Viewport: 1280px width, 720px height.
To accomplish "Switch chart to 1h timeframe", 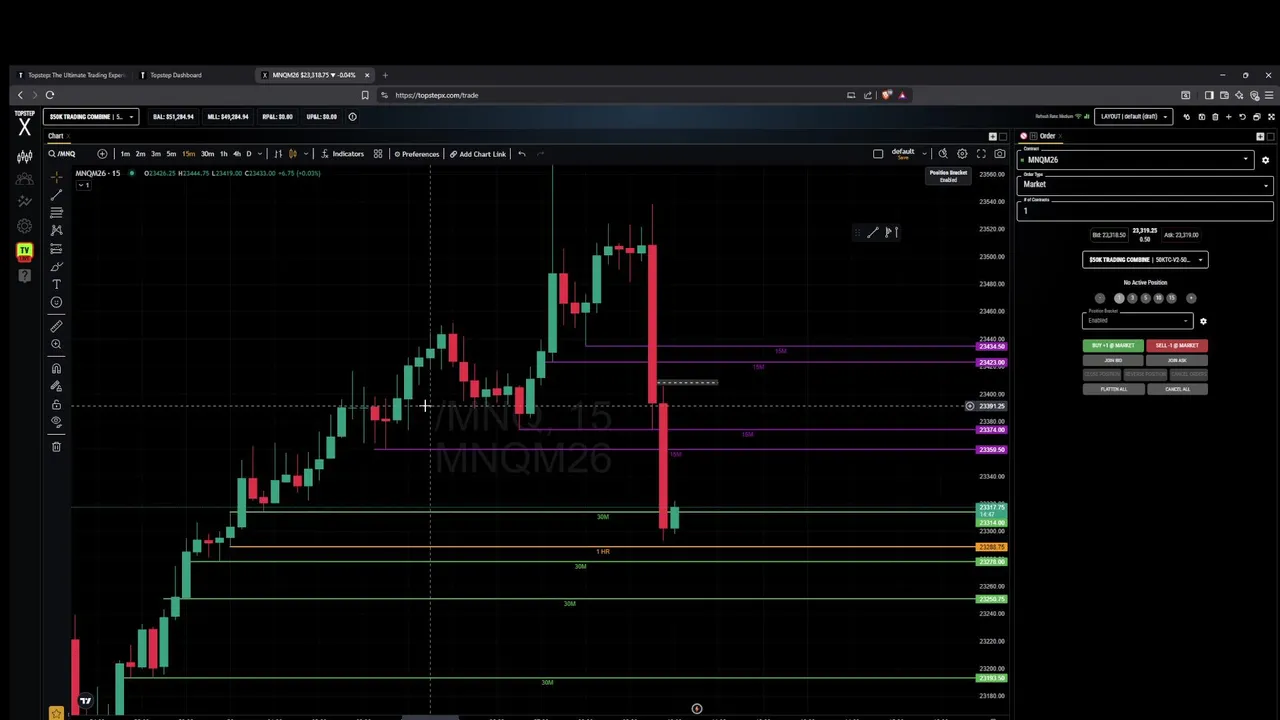I will pyautogui.click(x=223, y=154).
